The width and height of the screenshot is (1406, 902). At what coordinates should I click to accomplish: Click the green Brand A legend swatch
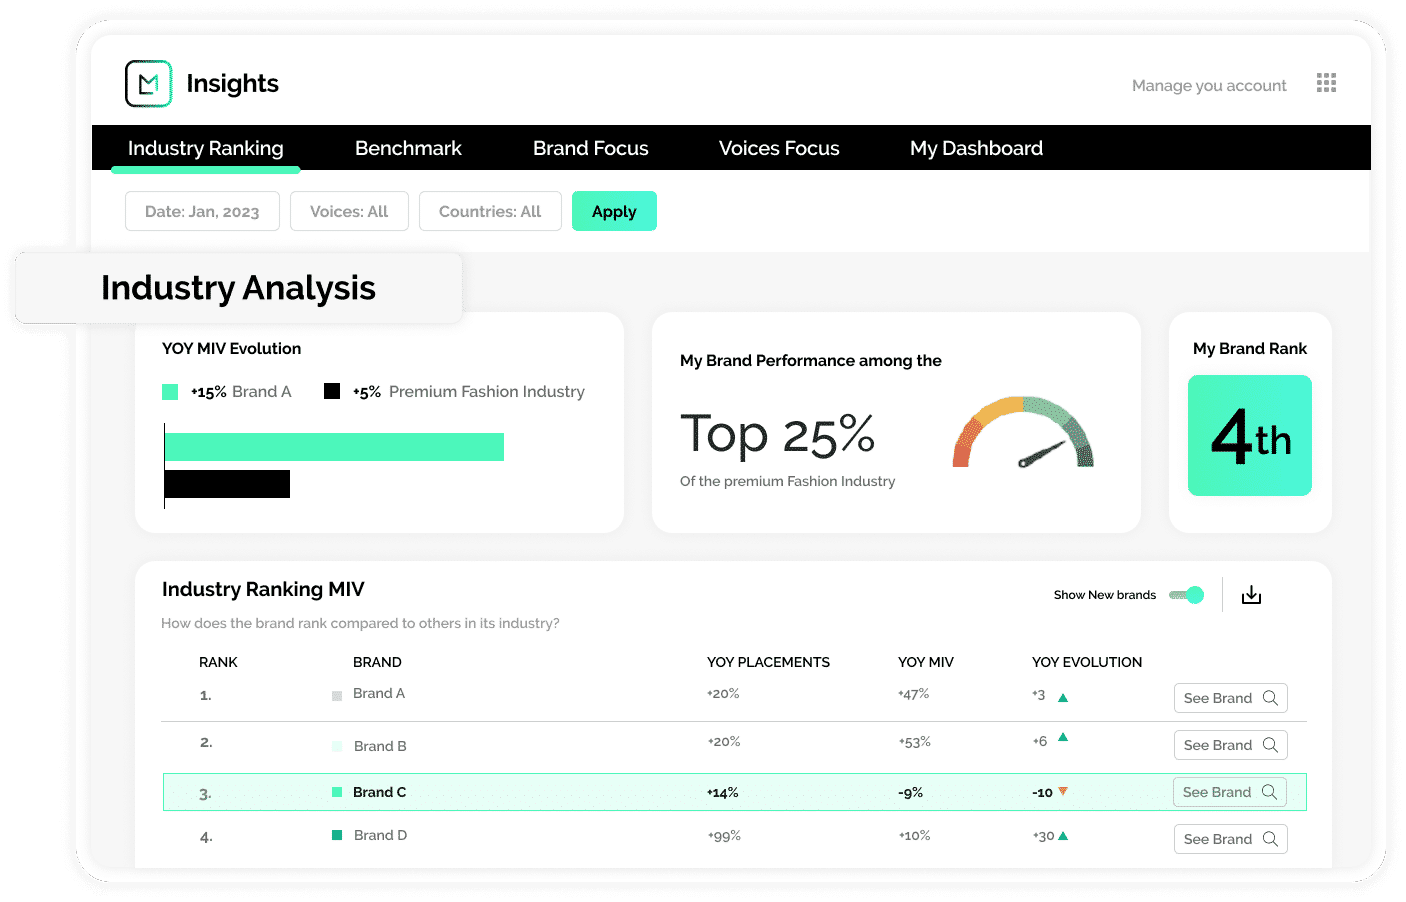tap(170, 391)
